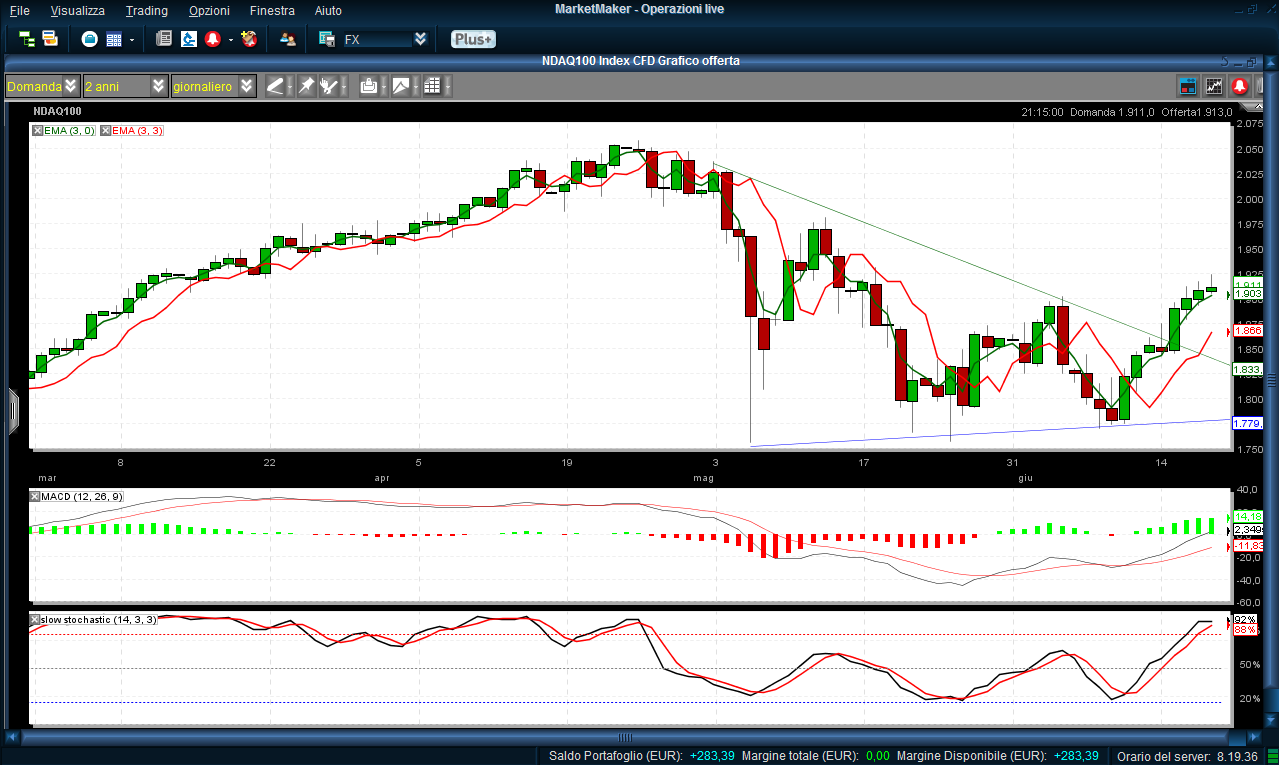Select the pencil draw-line tool
This screenshot has height=765, width=1279.
(276, 87)
